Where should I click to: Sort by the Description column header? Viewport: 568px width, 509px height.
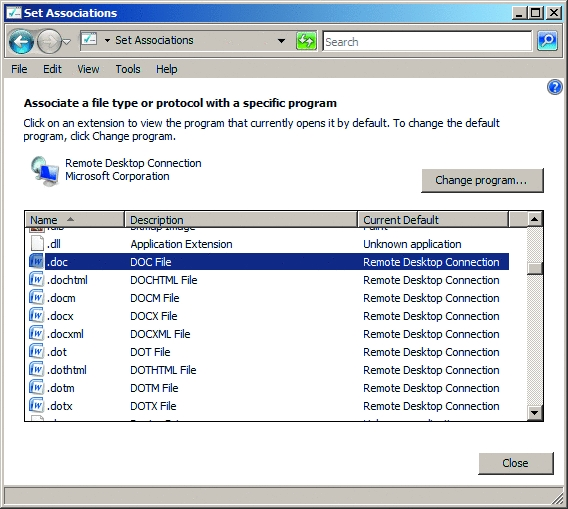[241, 220]
